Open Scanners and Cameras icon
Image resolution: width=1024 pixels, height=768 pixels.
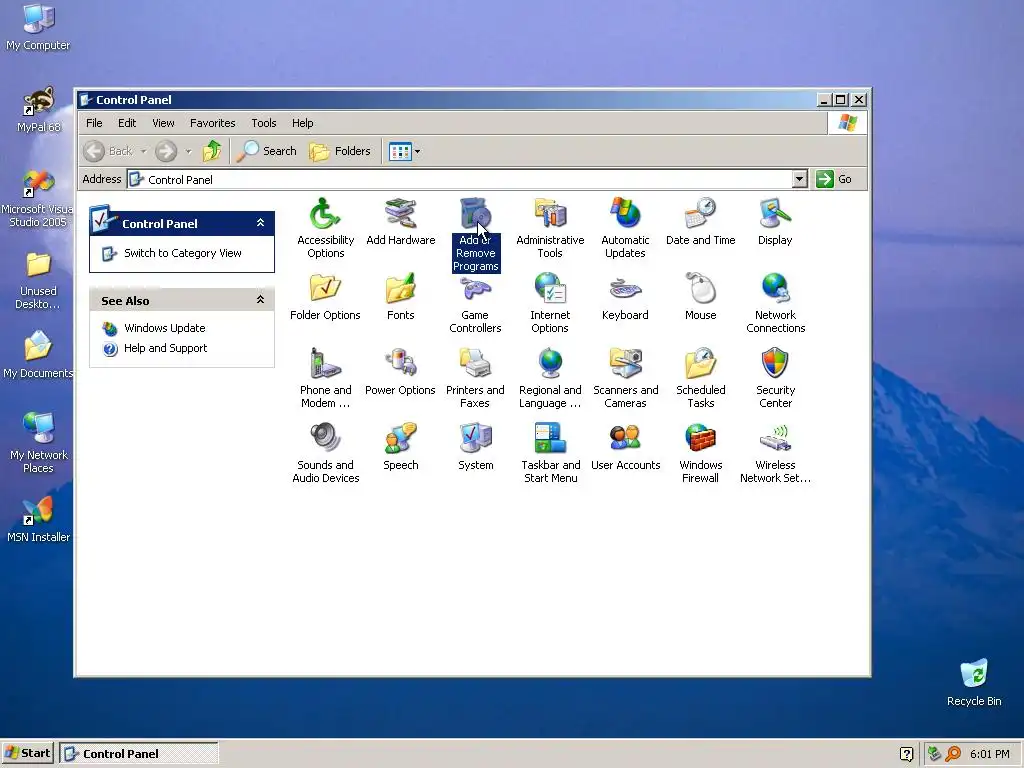pos(625,378)
